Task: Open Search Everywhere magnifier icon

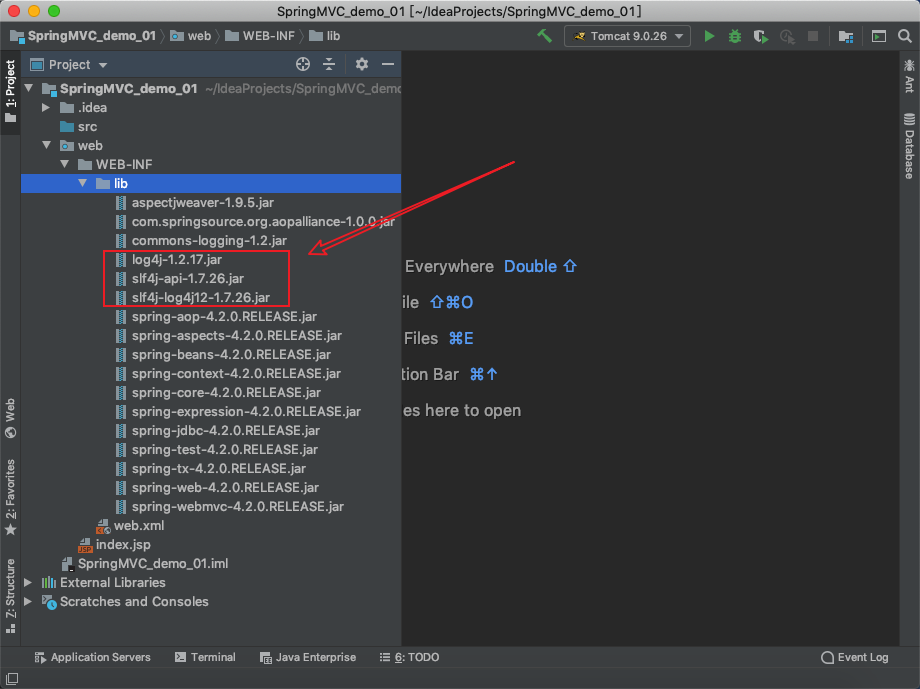Action: [904, 36]
